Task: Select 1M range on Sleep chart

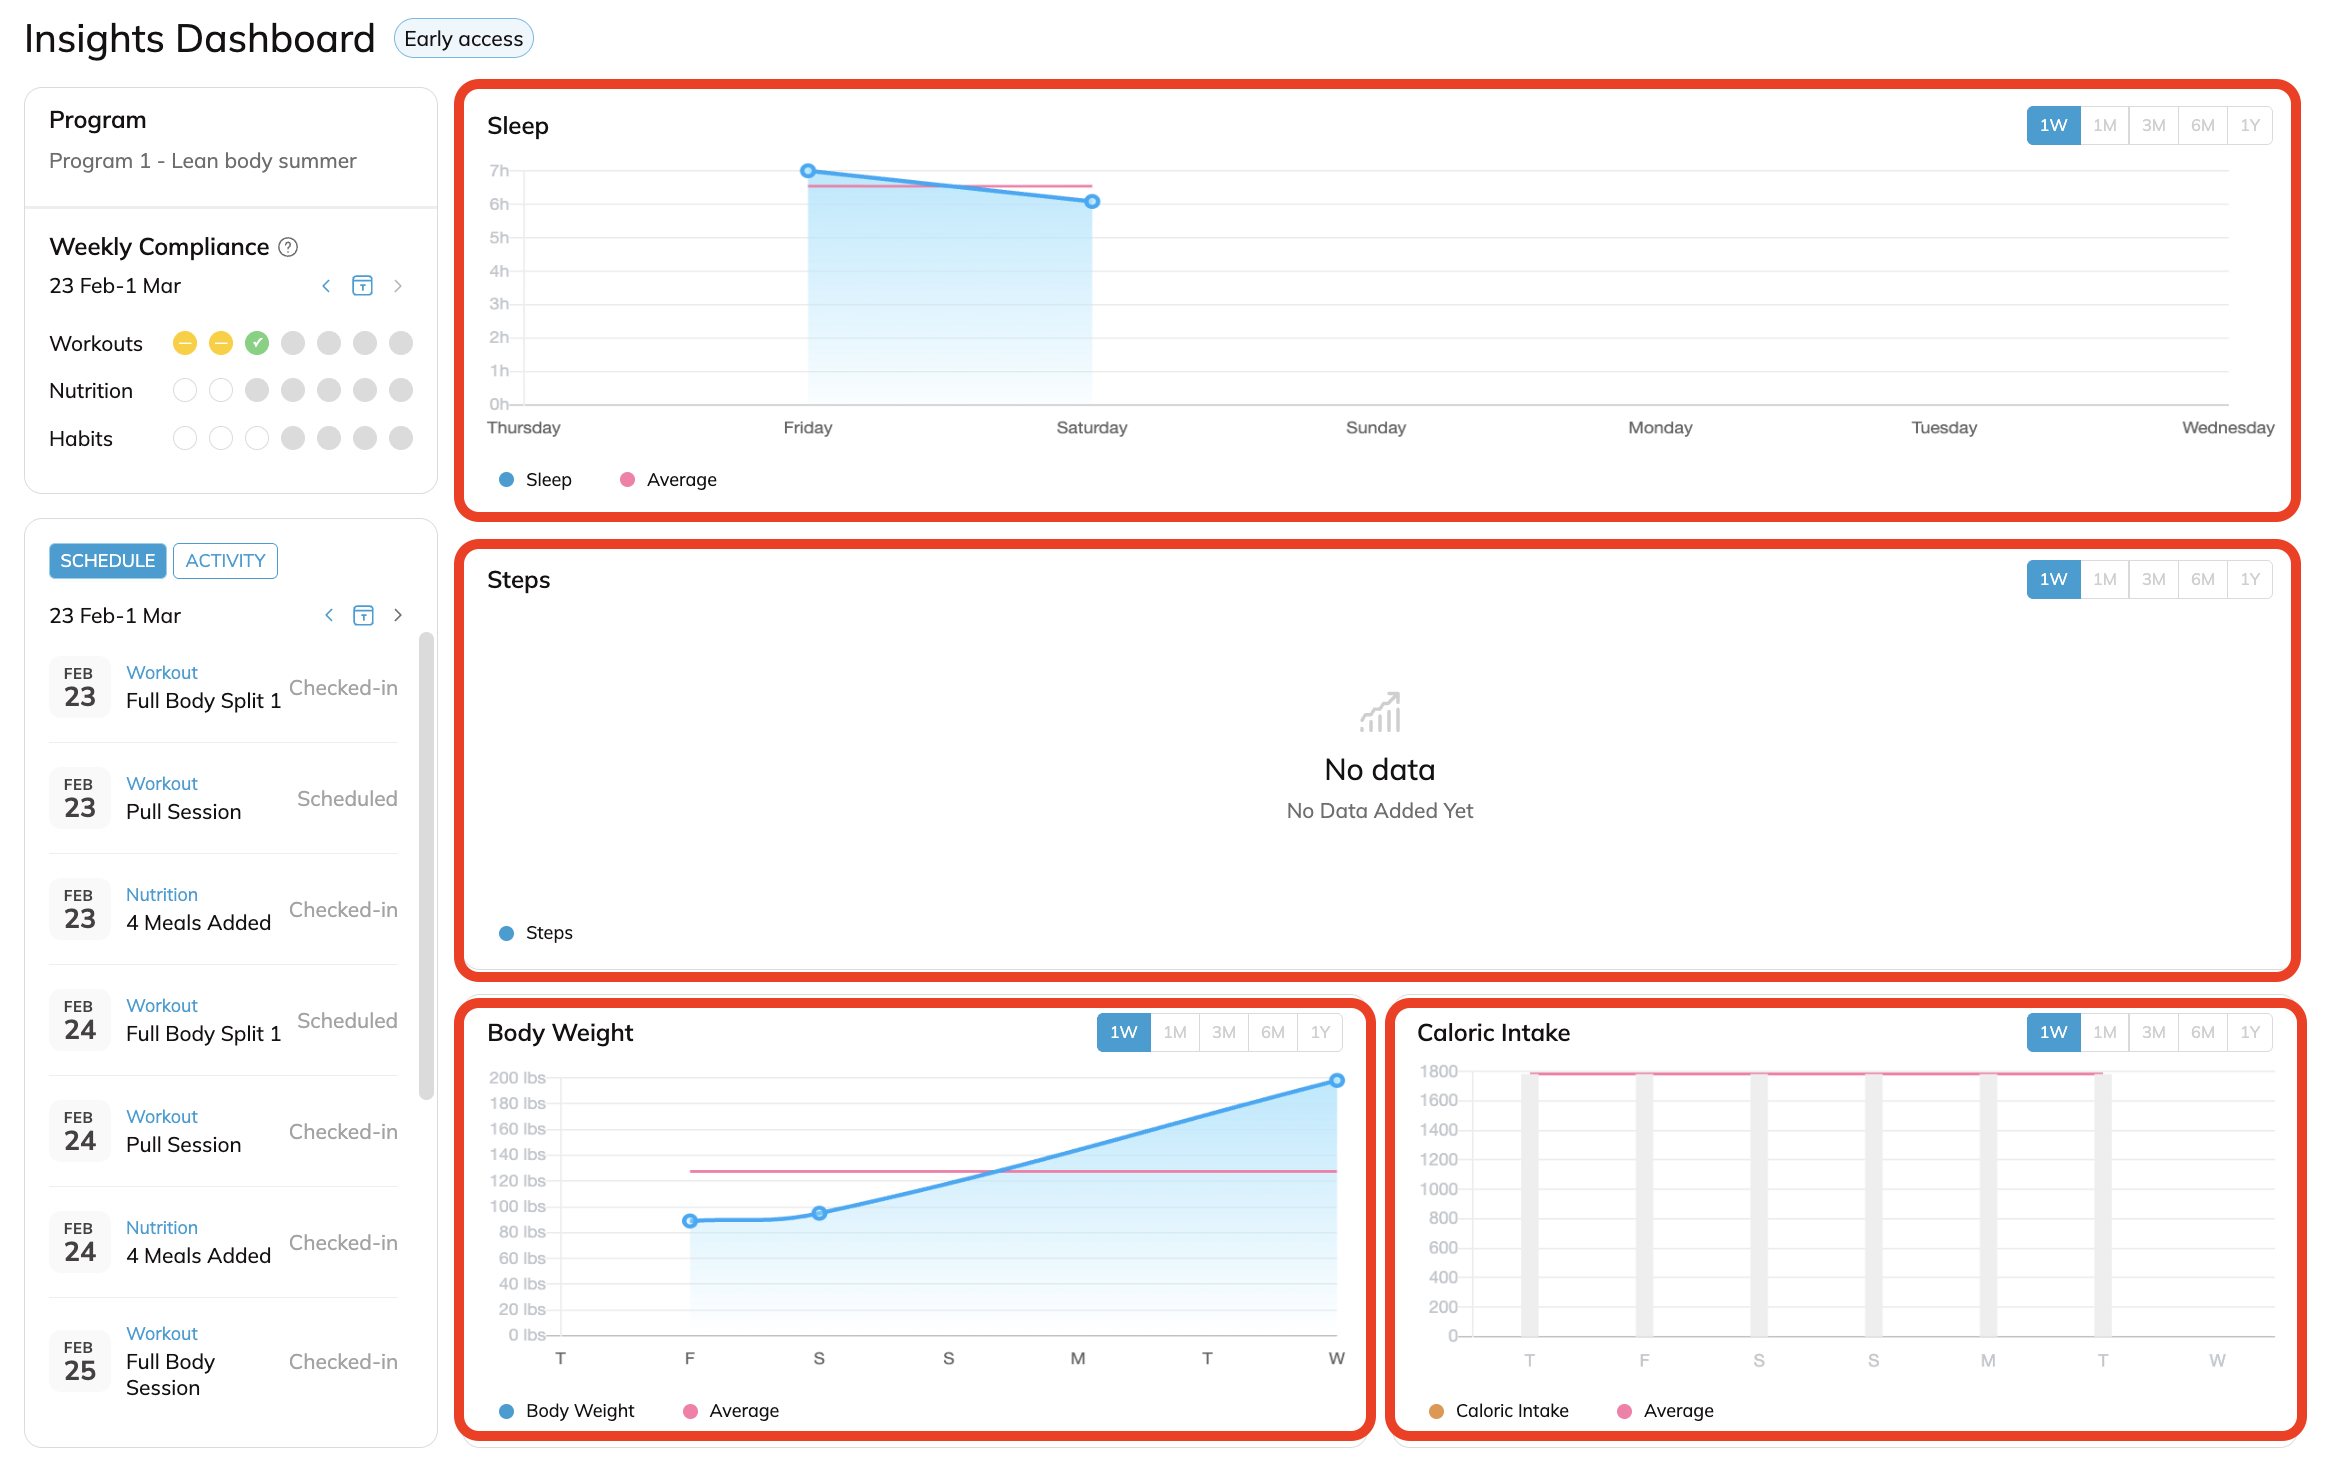Action: [2104, 126]
